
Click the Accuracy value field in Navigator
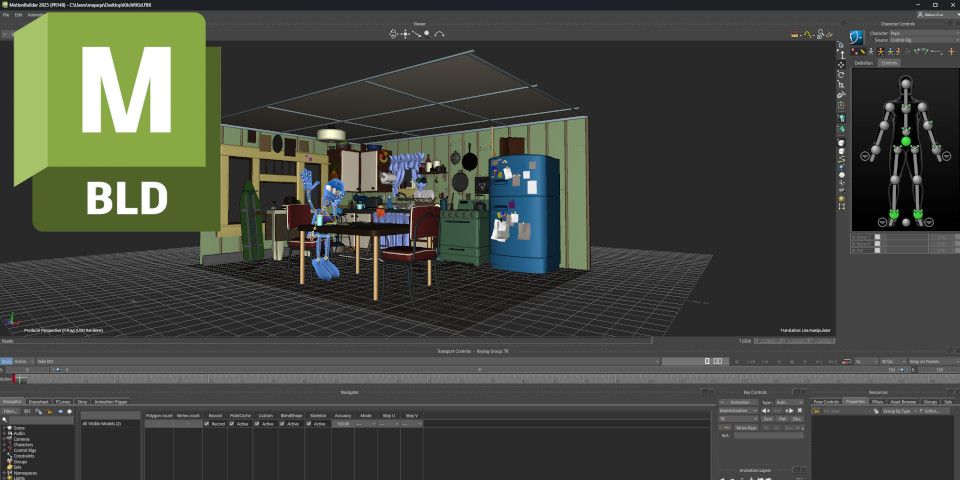click(343, 424)
